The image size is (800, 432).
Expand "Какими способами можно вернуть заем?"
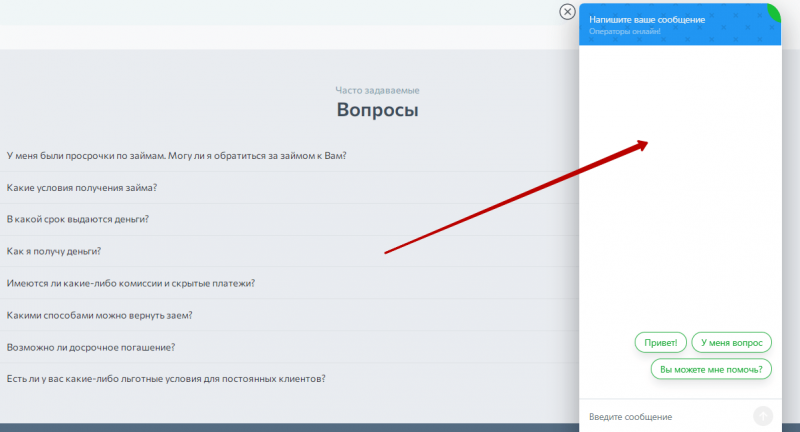(100, 315)
